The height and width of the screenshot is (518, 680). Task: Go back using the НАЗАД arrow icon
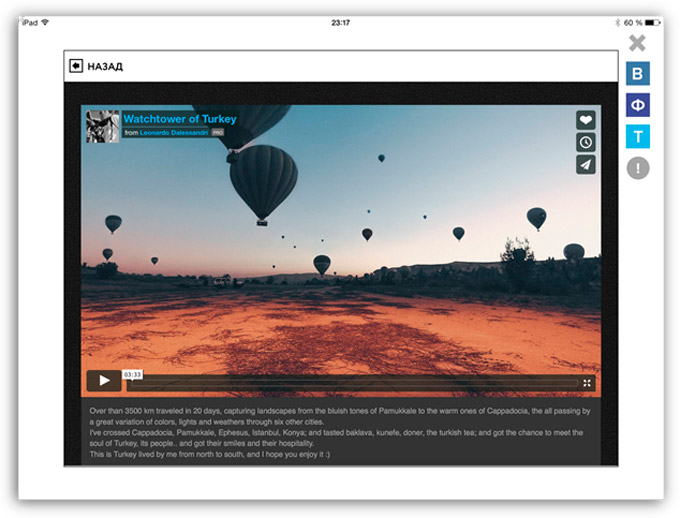point(76,66)
